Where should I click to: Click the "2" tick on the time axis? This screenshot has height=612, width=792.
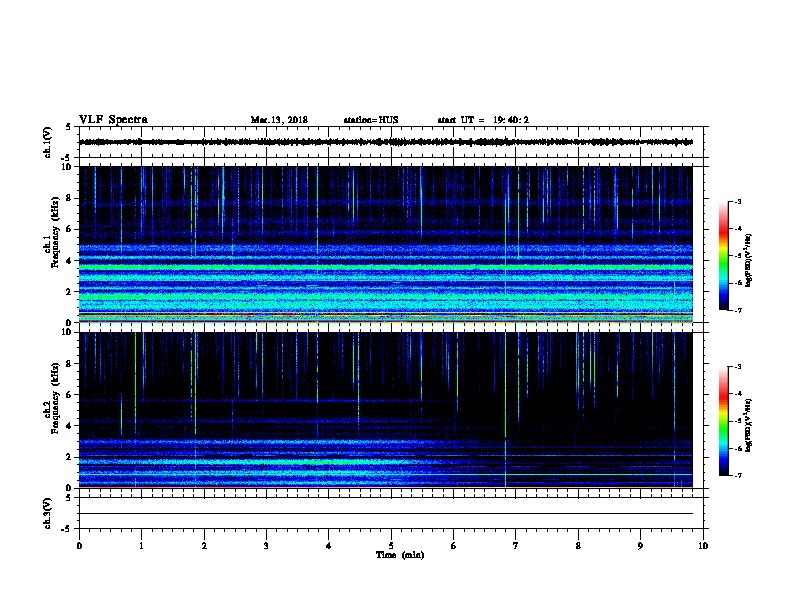click(x=204, y=546)
